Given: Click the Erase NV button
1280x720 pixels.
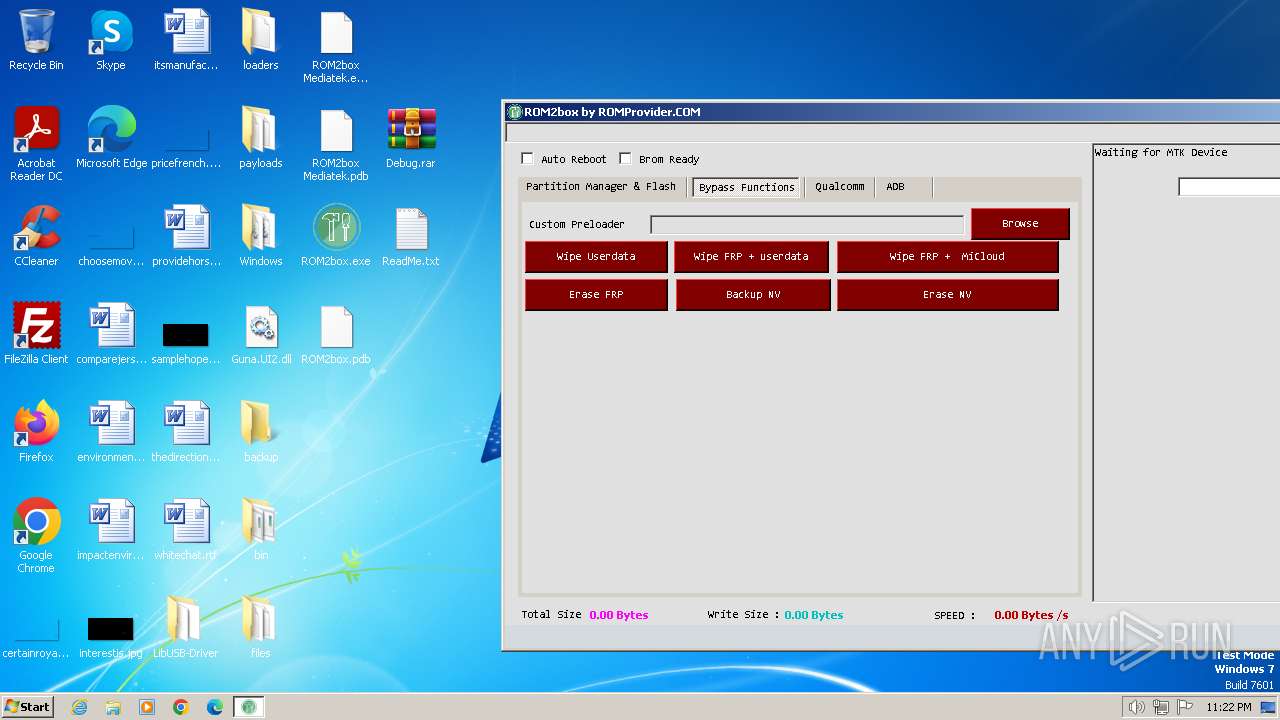Looking at the screenshot, I should pyautogui.click(x=947, y=294).
